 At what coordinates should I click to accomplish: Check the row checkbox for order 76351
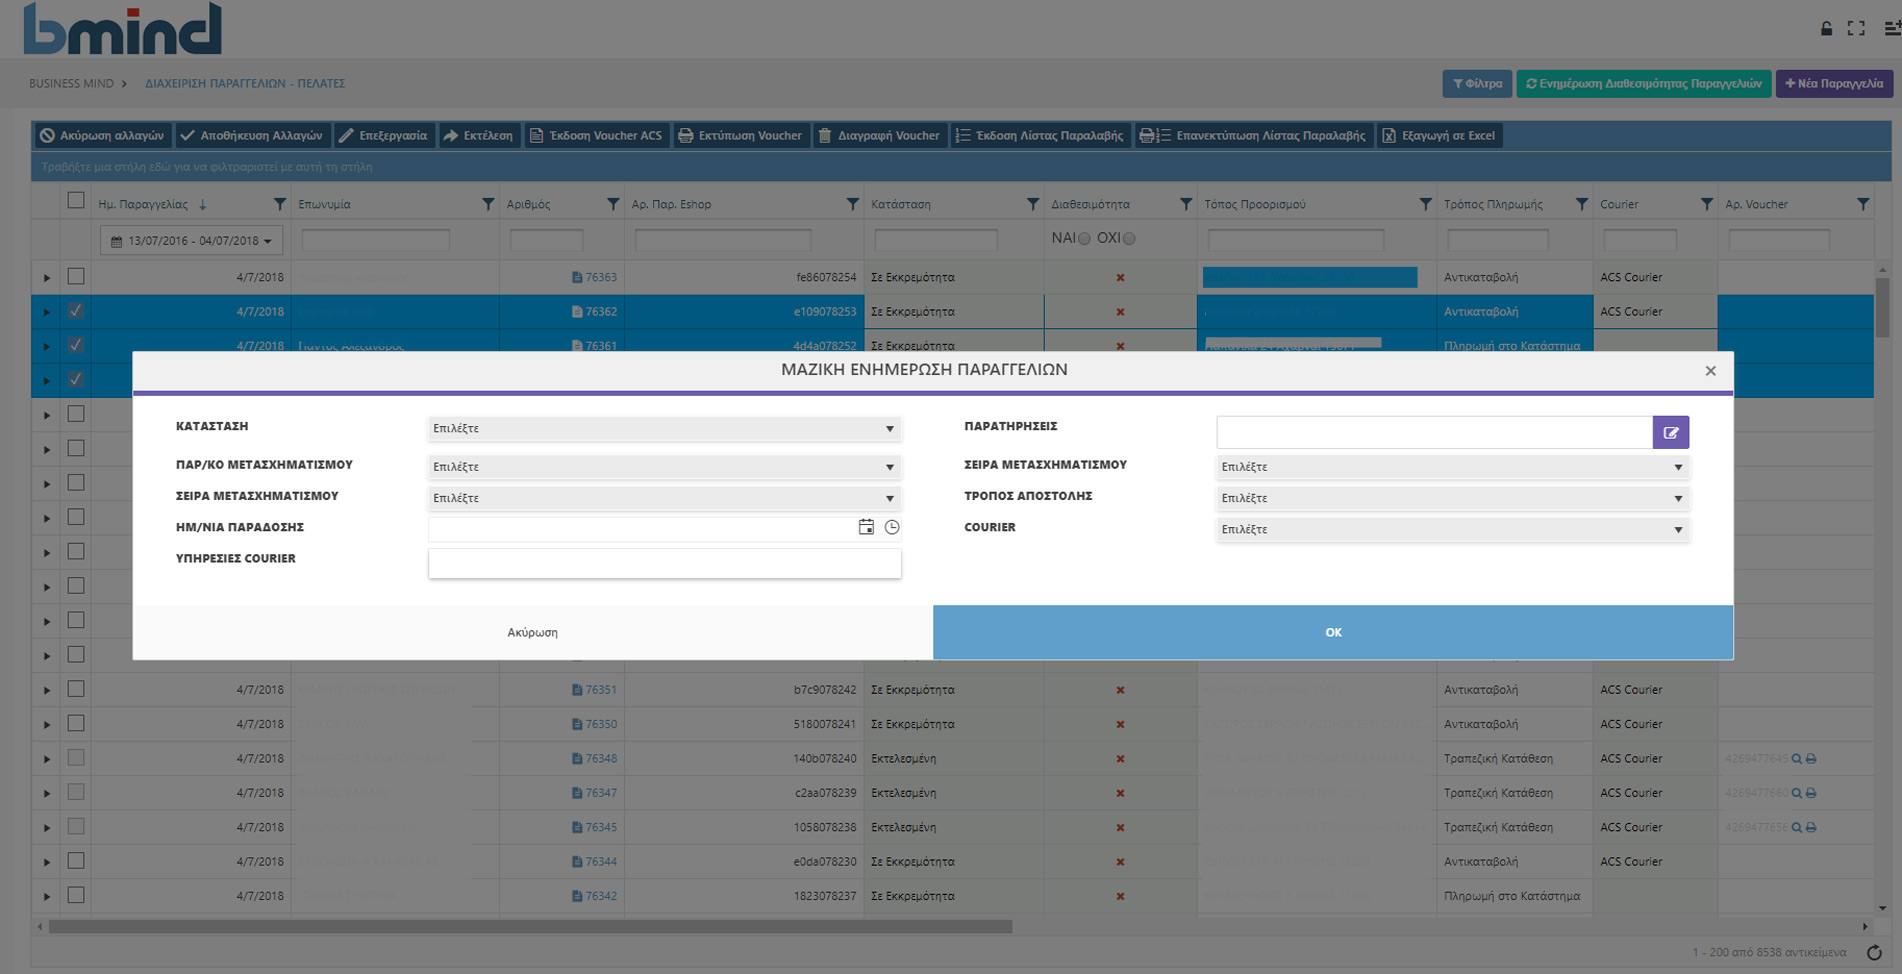point(76,689)
